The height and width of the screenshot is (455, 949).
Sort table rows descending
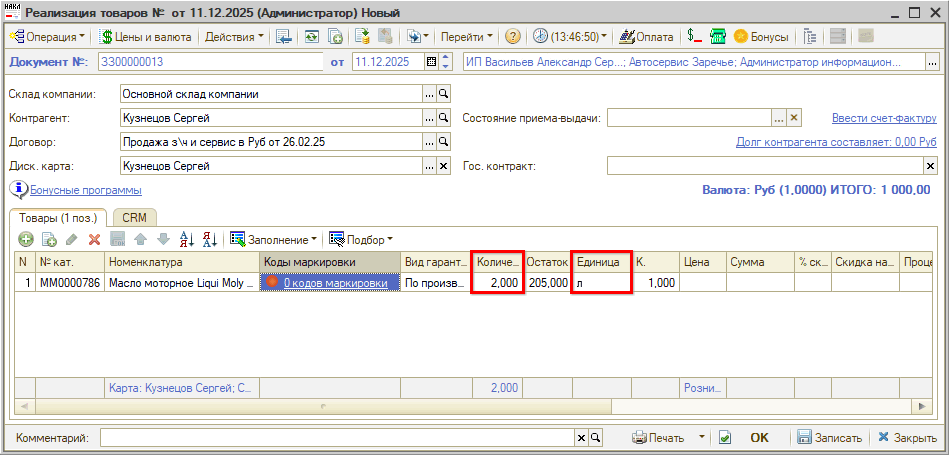[x=210, y=239]
